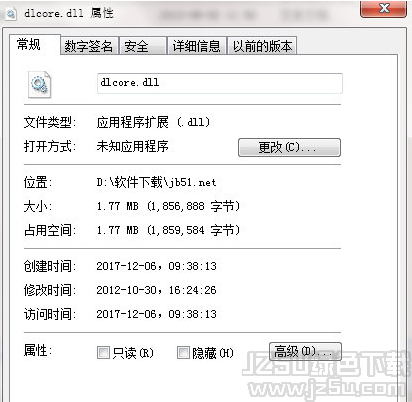Select the modified time 2012-10-30, 16:24:26

click(156, 290)
